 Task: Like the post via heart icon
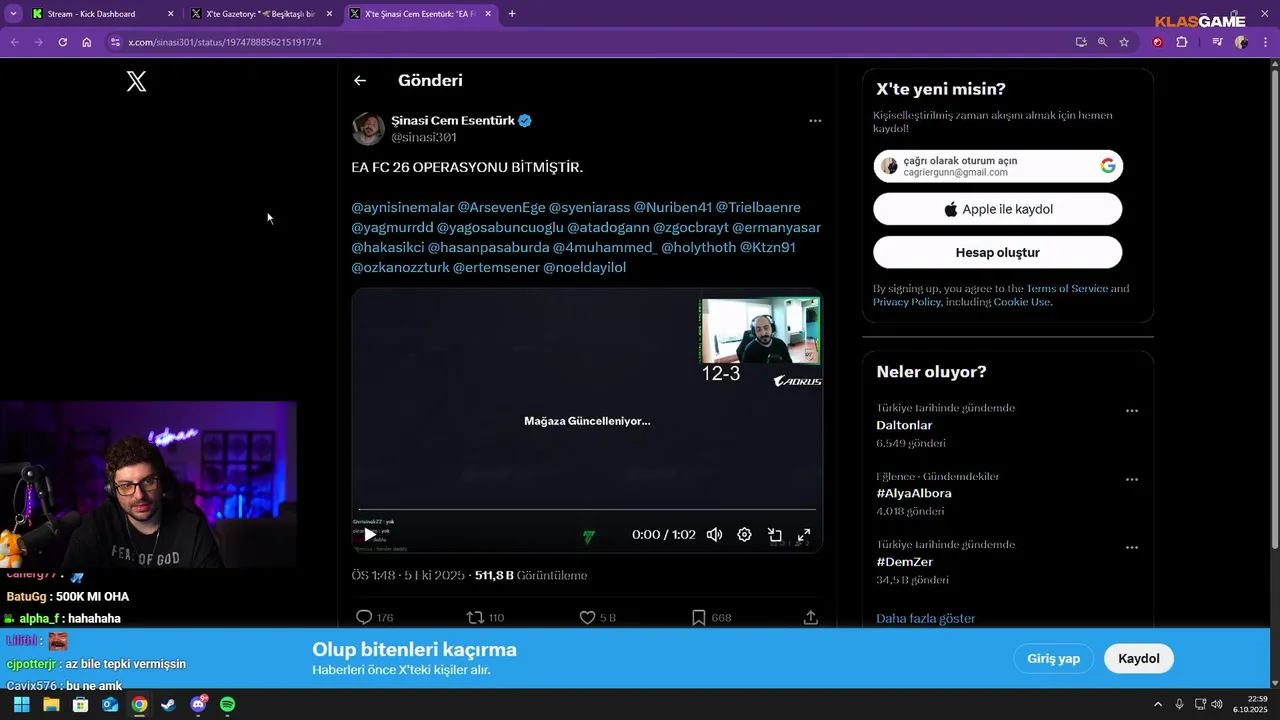(x=588, y=618)
